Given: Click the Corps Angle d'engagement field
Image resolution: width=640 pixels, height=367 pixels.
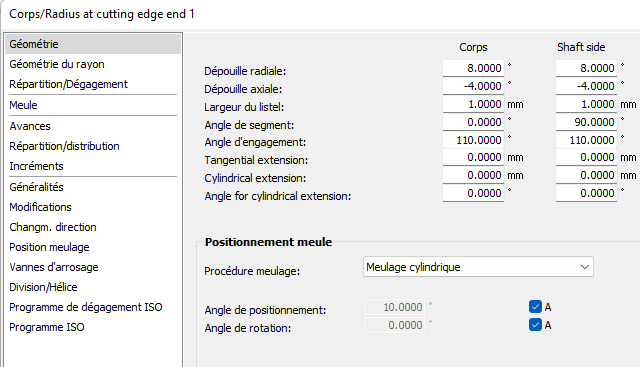Looking at the screenshot, I should (473, 140).
